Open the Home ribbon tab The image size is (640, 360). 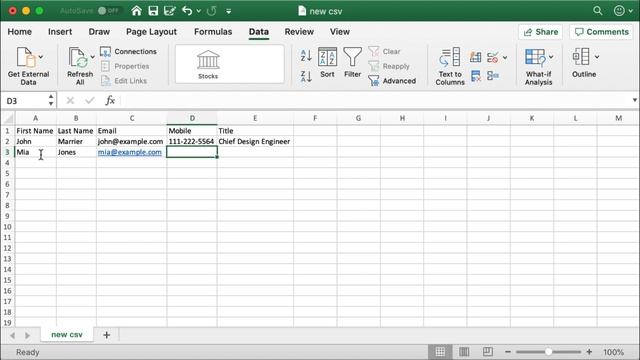pos(20,31)
